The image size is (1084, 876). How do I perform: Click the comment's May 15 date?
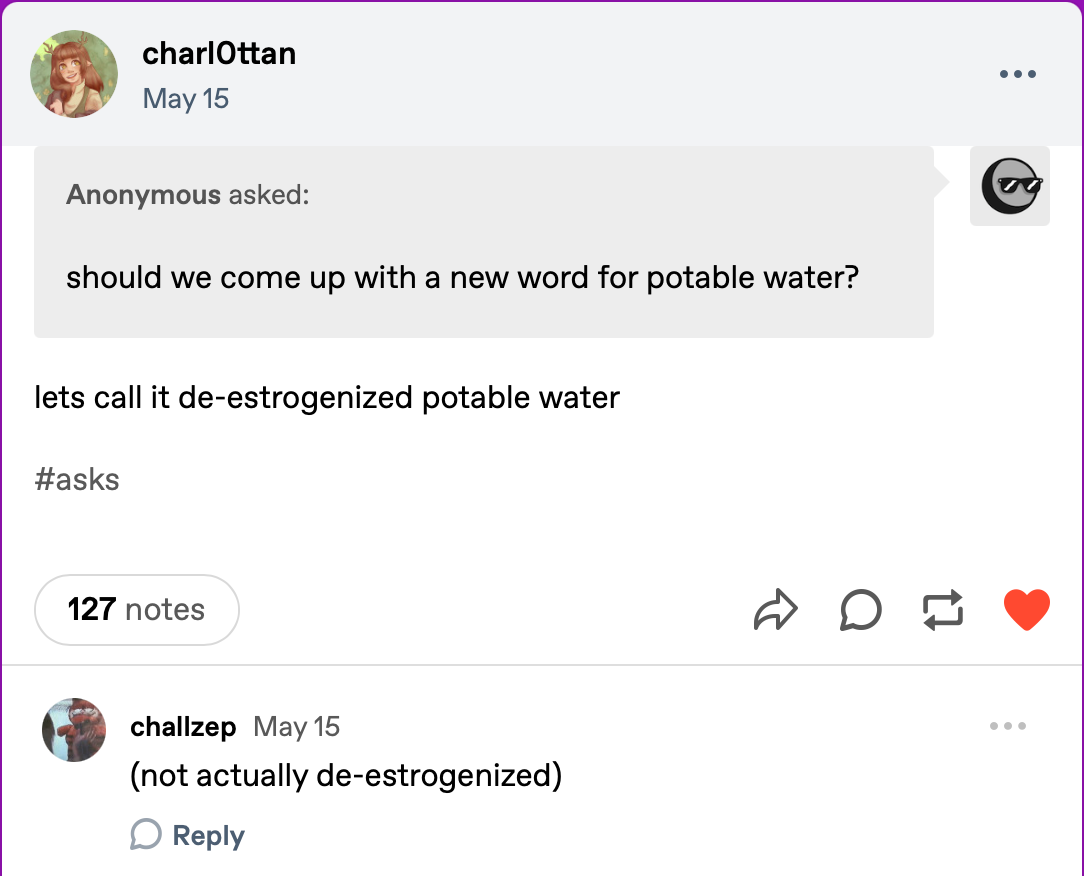coord(297,727)
